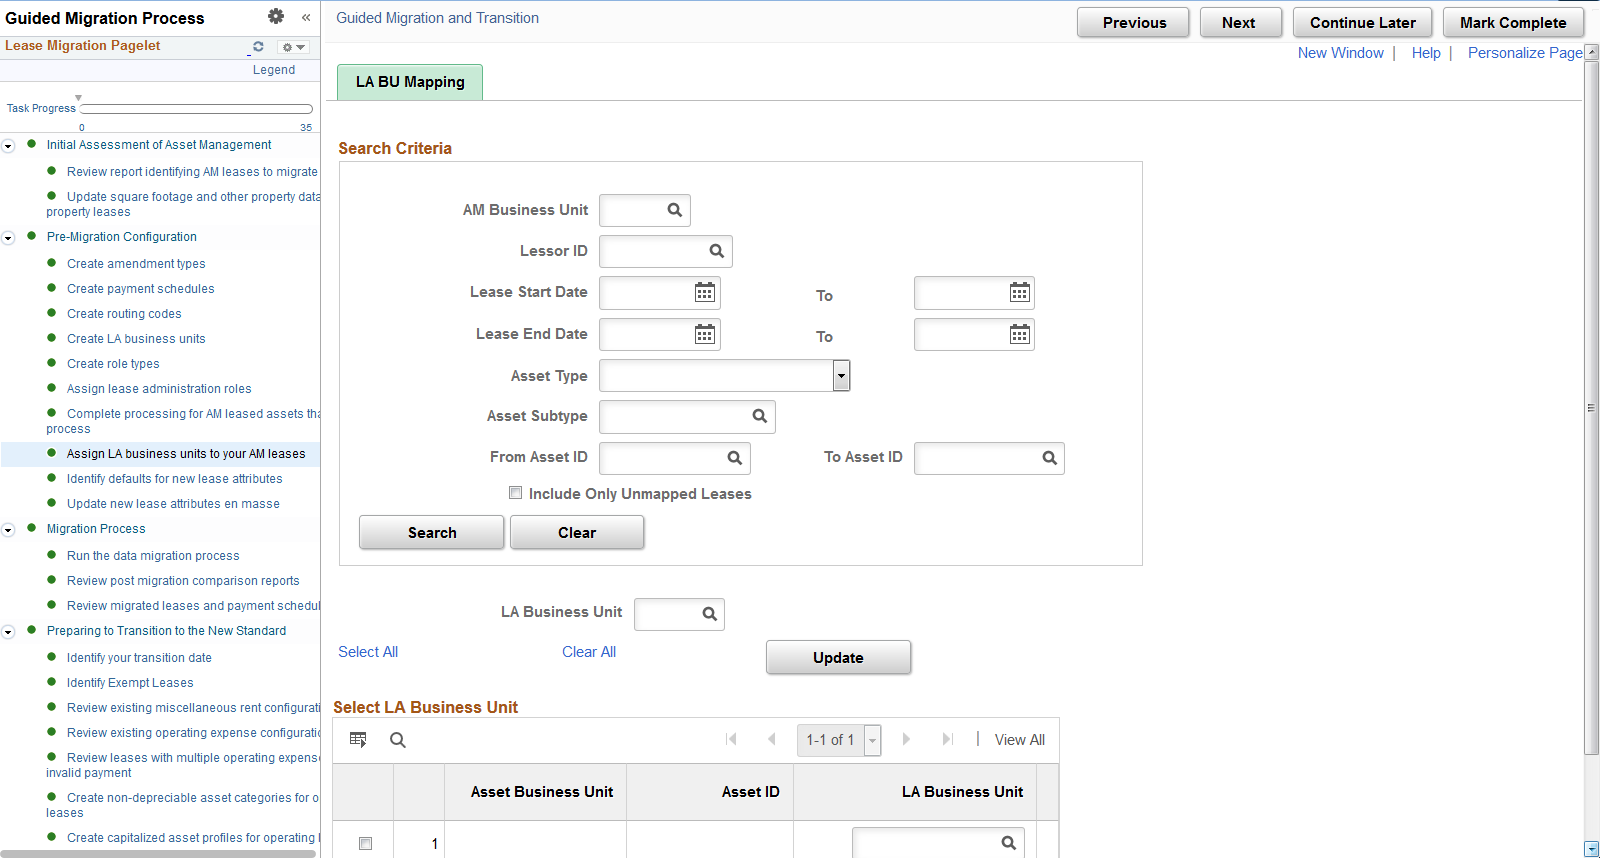Open Identify Exempt Leases task

point(130,683)
